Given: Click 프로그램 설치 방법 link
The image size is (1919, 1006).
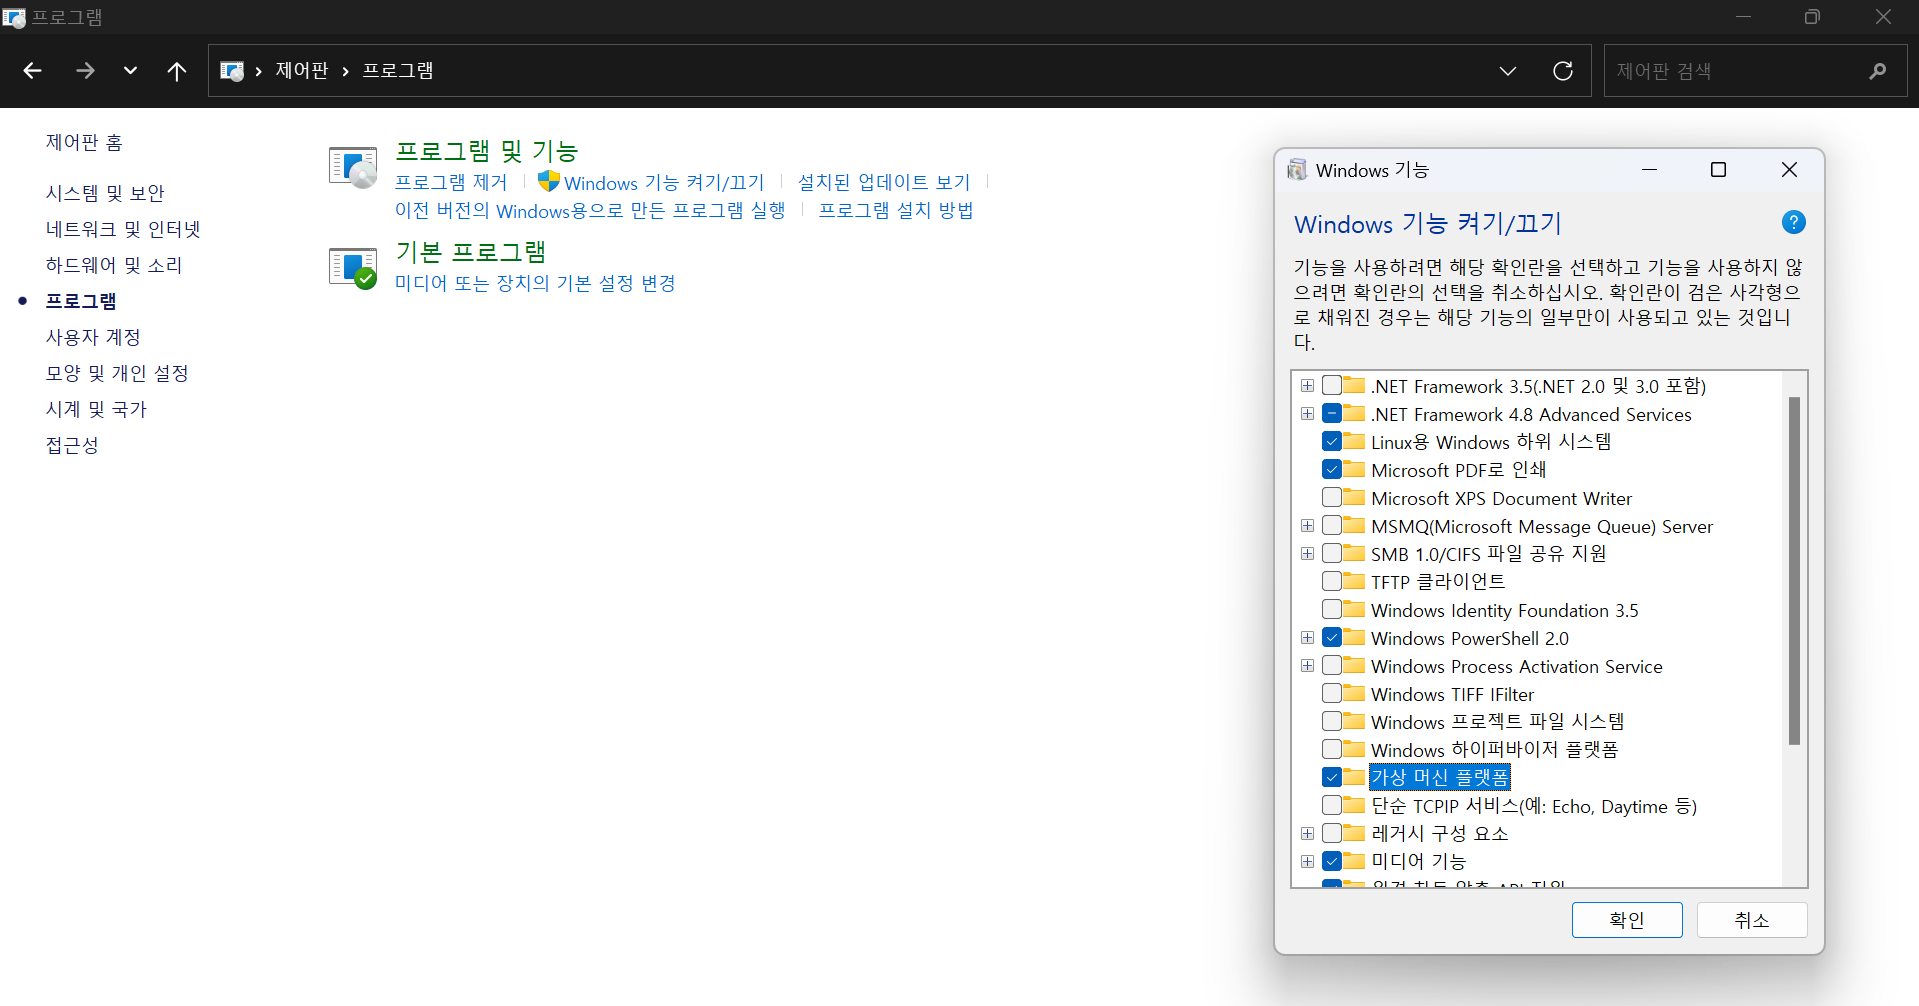Looking at the screenshot, I should click(896, 210).
